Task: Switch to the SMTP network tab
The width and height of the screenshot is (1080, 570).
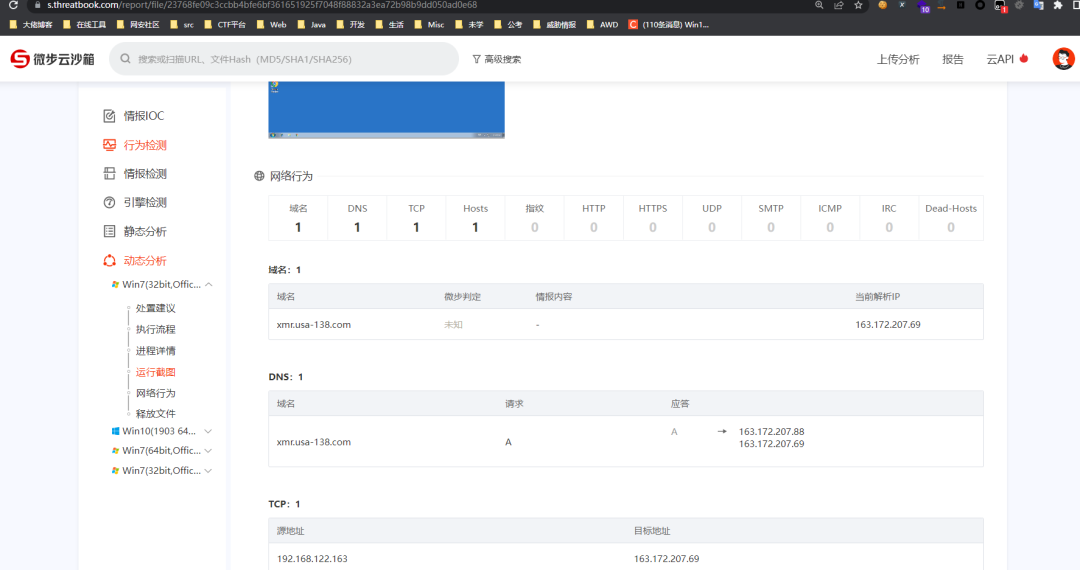Action: coord(771,218)
